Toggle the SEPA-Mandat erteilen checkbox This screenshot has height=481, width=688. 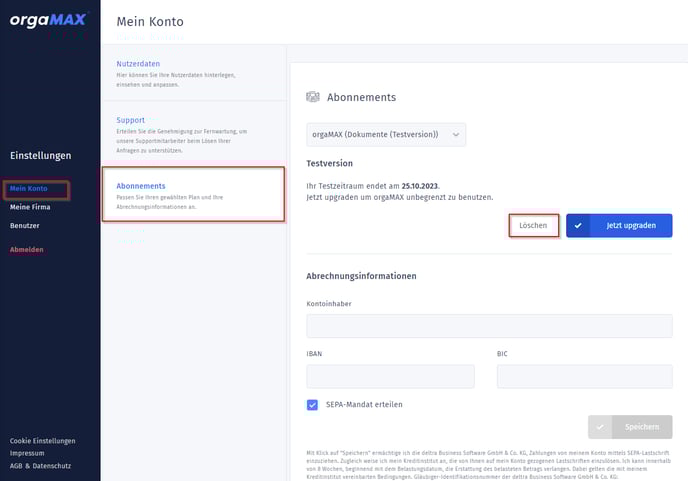point(312,405)
